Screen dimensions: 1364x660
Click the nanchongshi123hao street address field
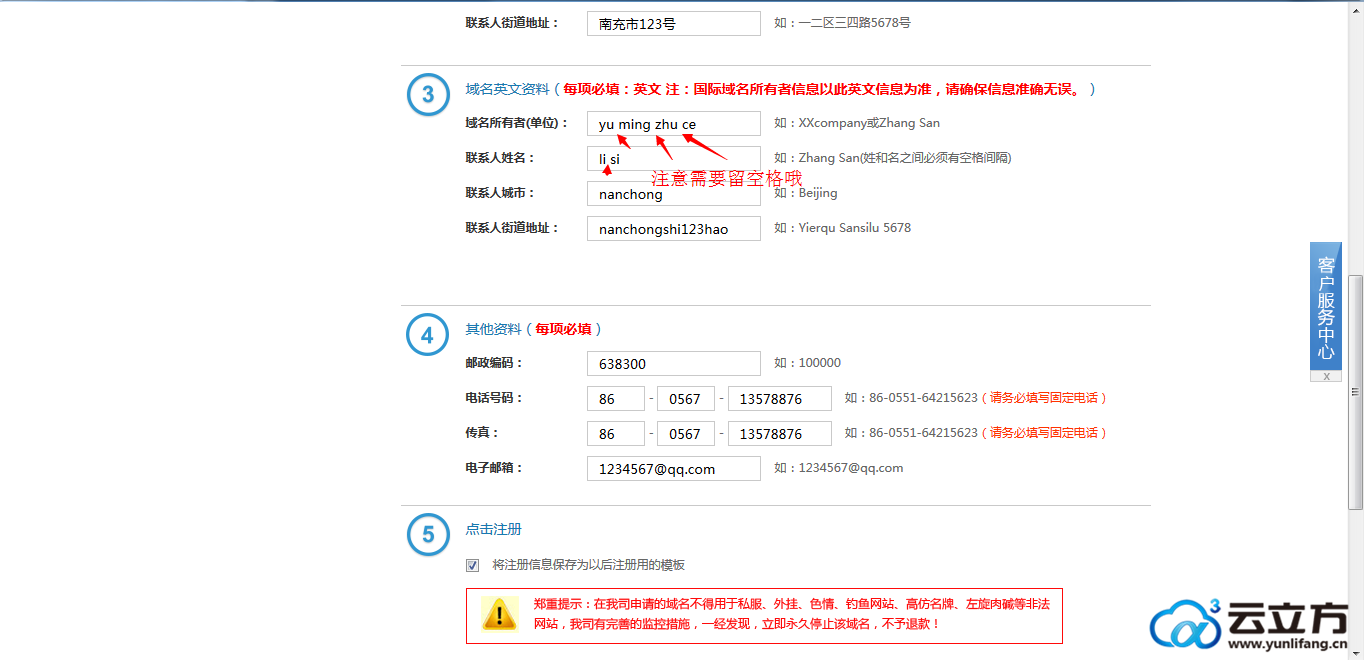673,229
